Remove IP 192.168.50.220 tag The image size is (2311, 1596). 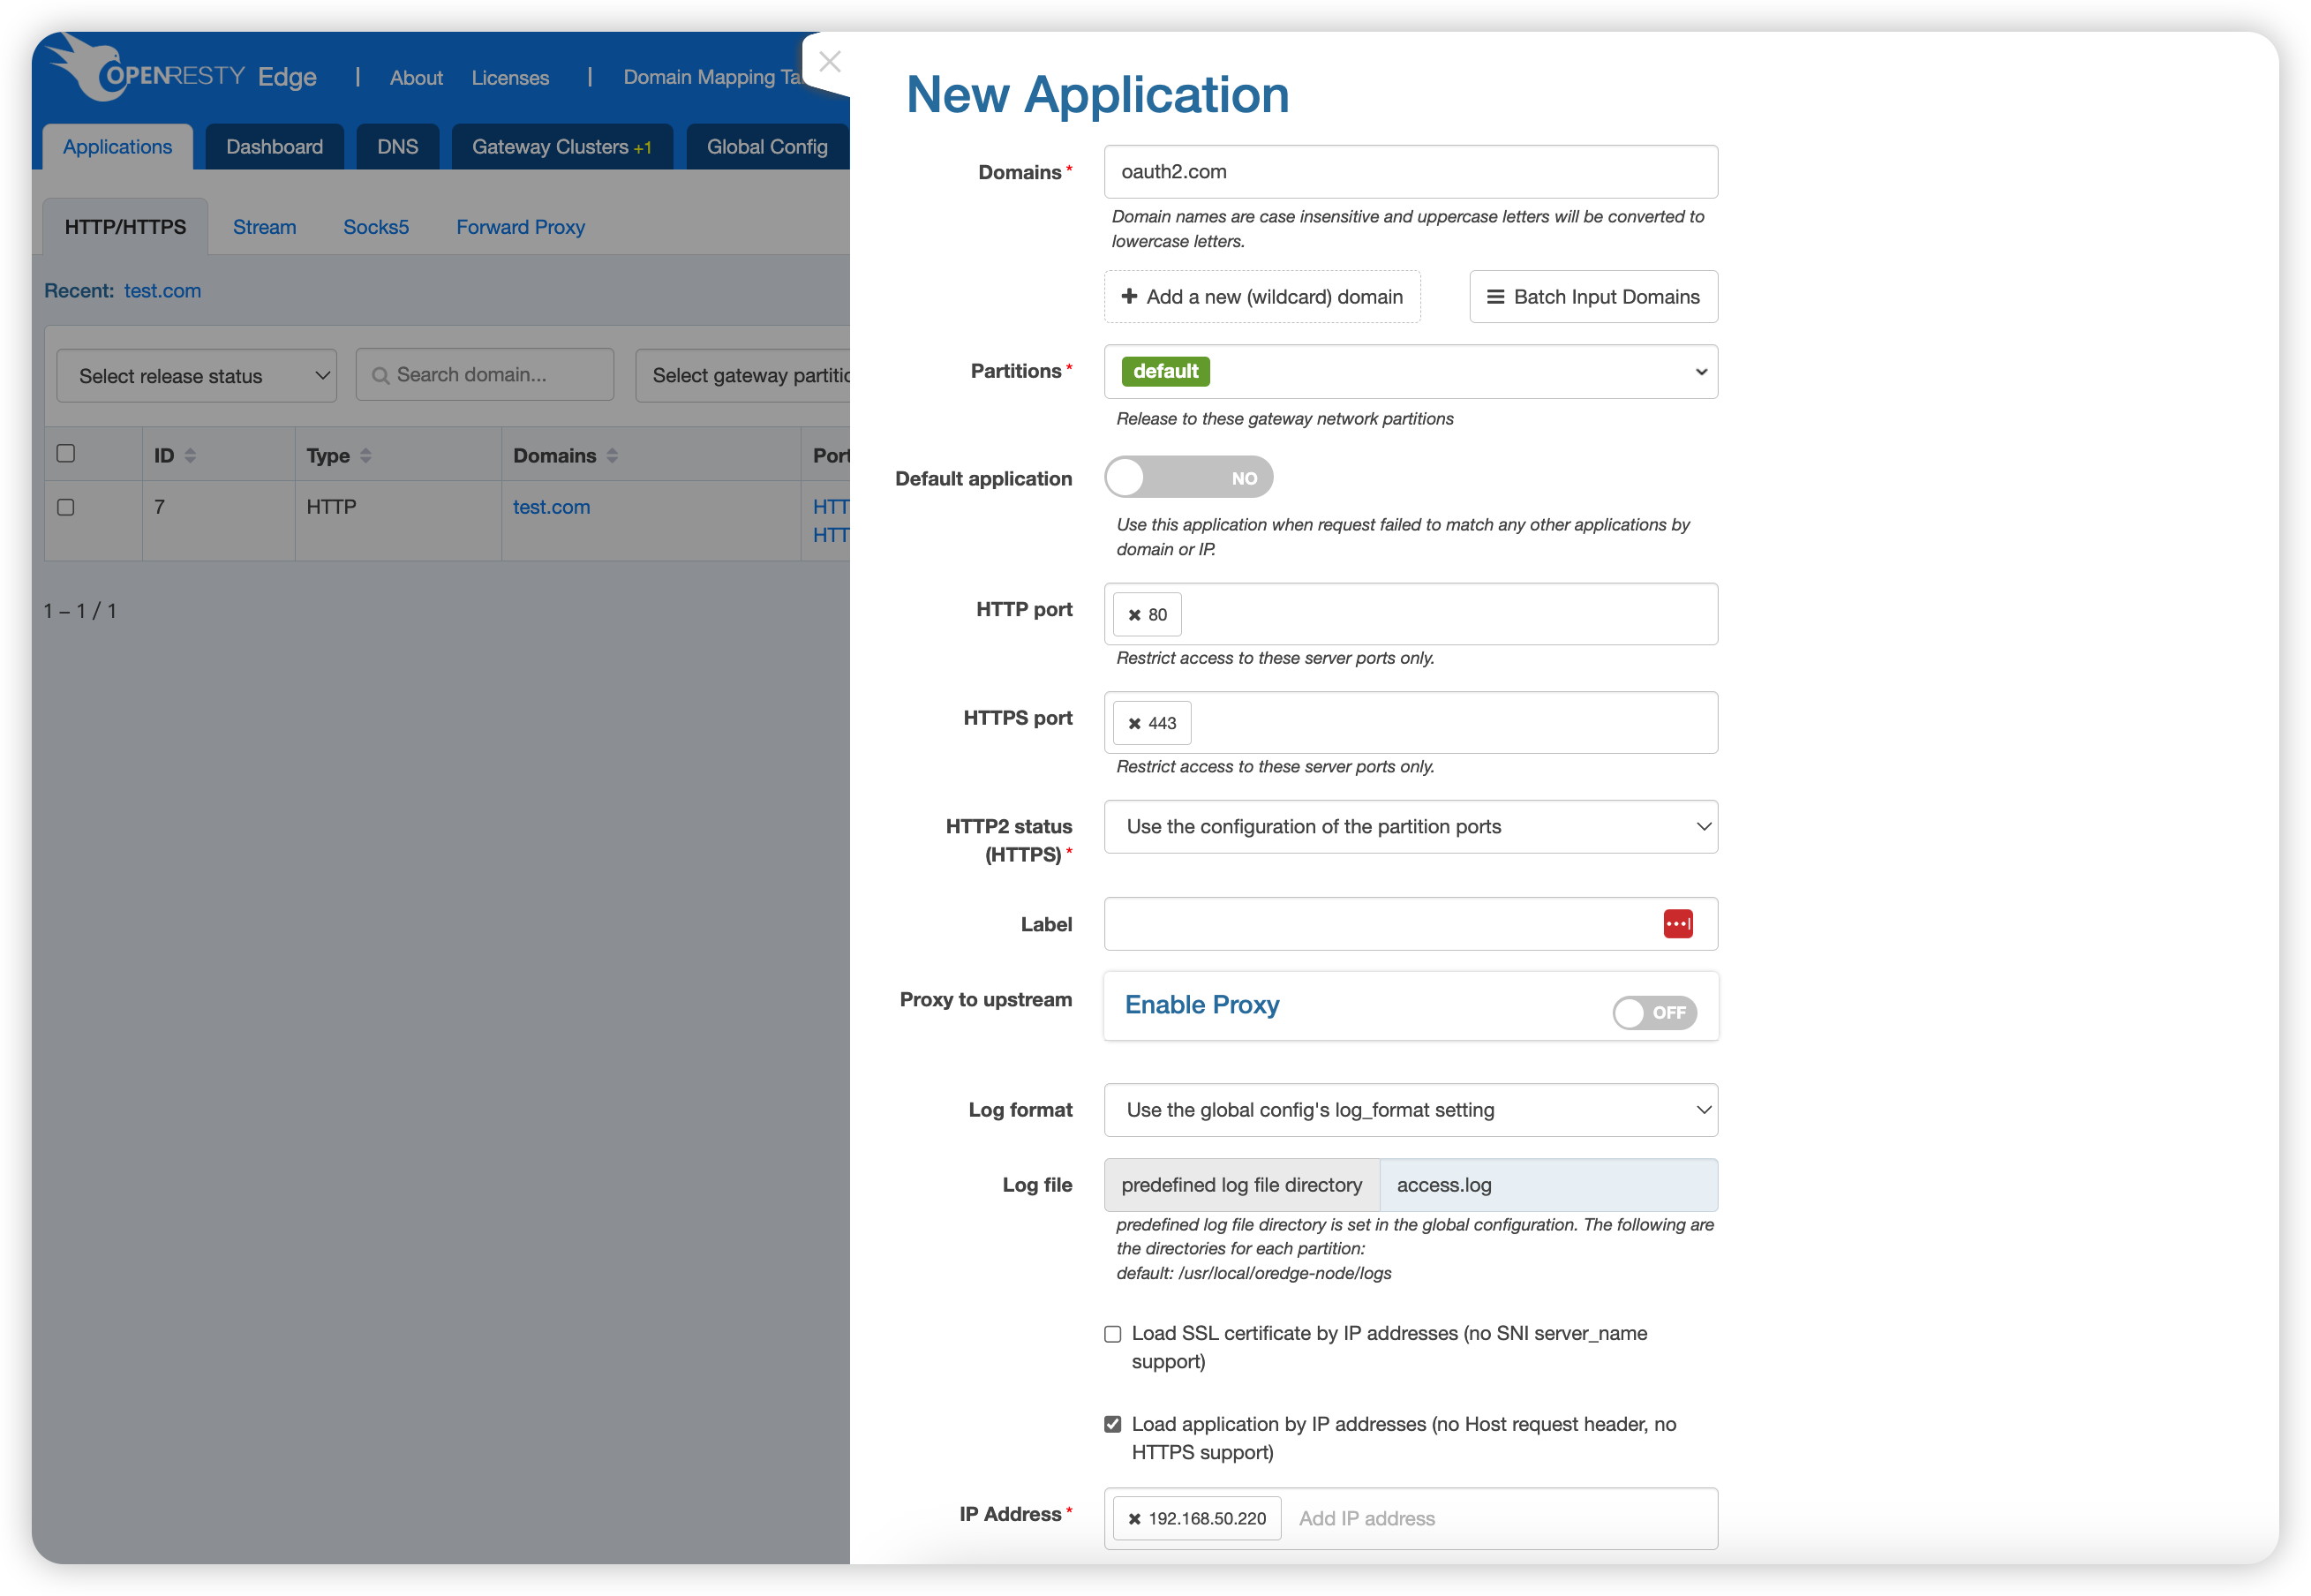point(1134,1518)
